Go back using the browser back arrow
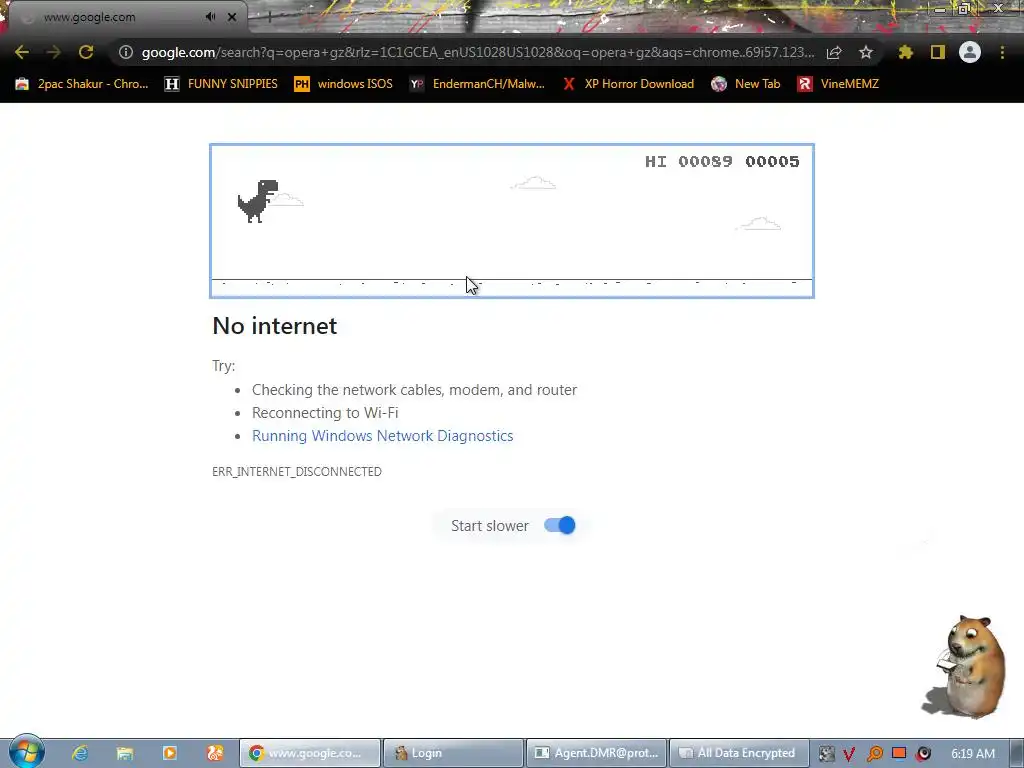Viewport: 1024px width, 768px height. coord(22,52)
